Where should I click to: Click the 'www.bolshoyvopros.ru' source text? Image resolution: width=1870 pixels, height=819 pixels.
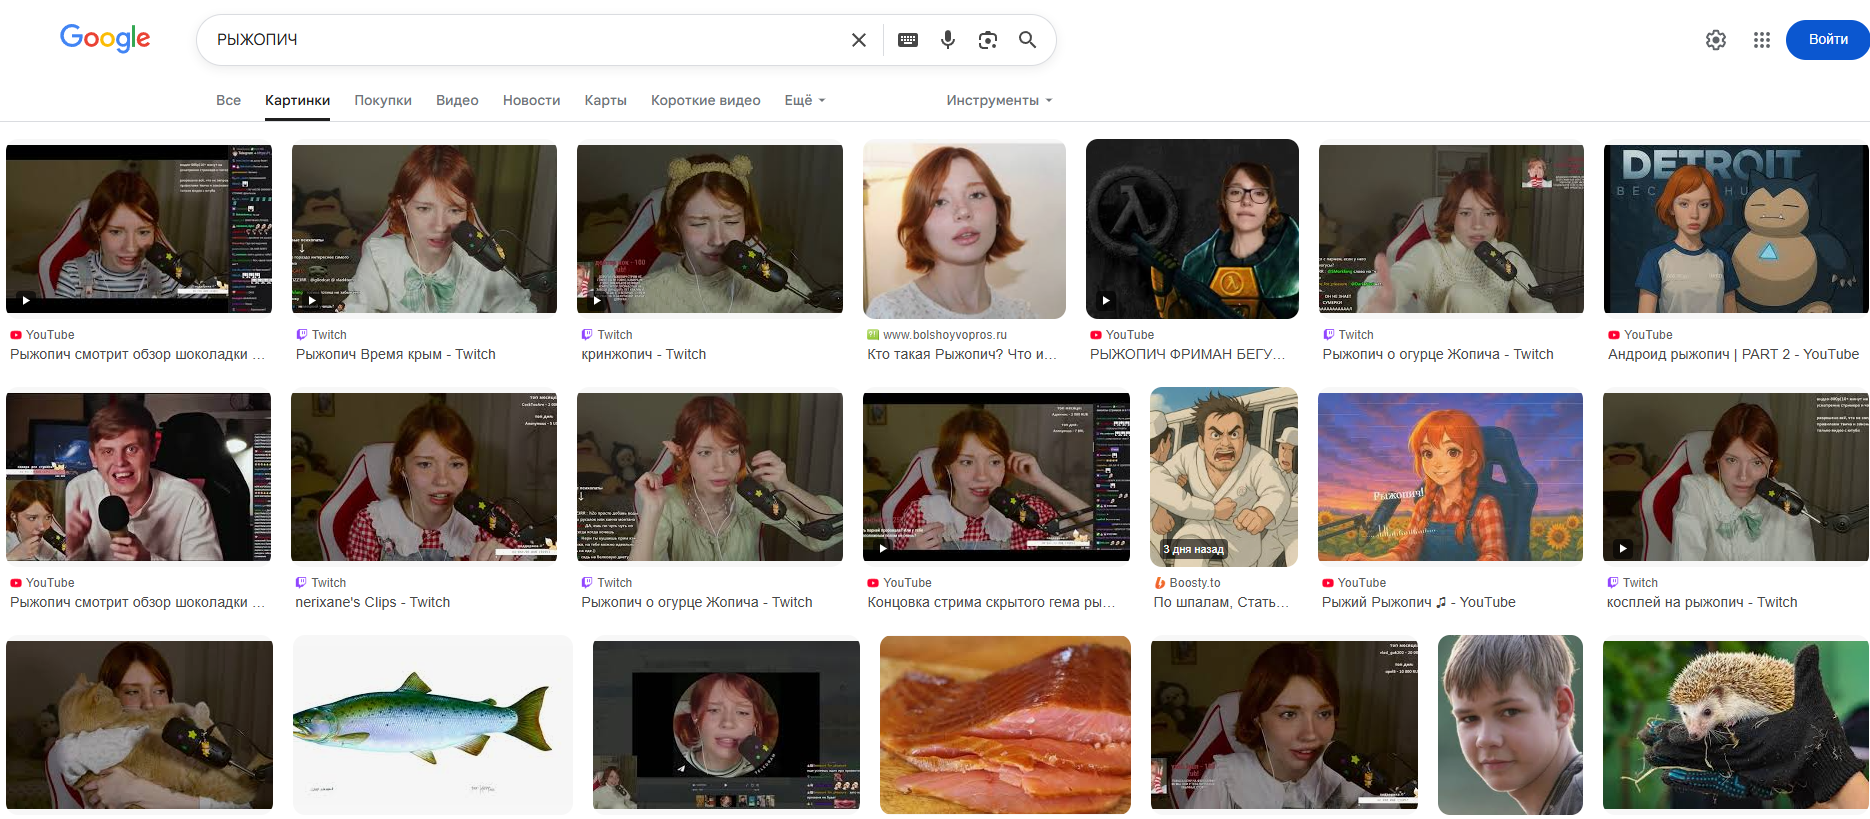click(945, 335)
